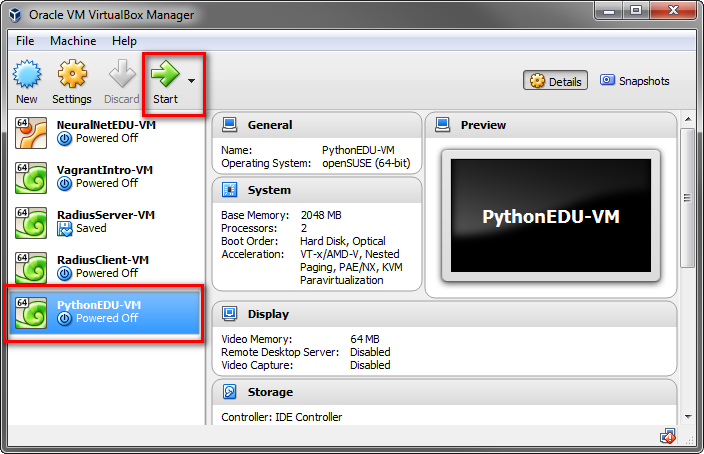Image resolution: width=704 pixels, height=454 pixels.
Task: Click the General section monitor icon
Action: 229,125
